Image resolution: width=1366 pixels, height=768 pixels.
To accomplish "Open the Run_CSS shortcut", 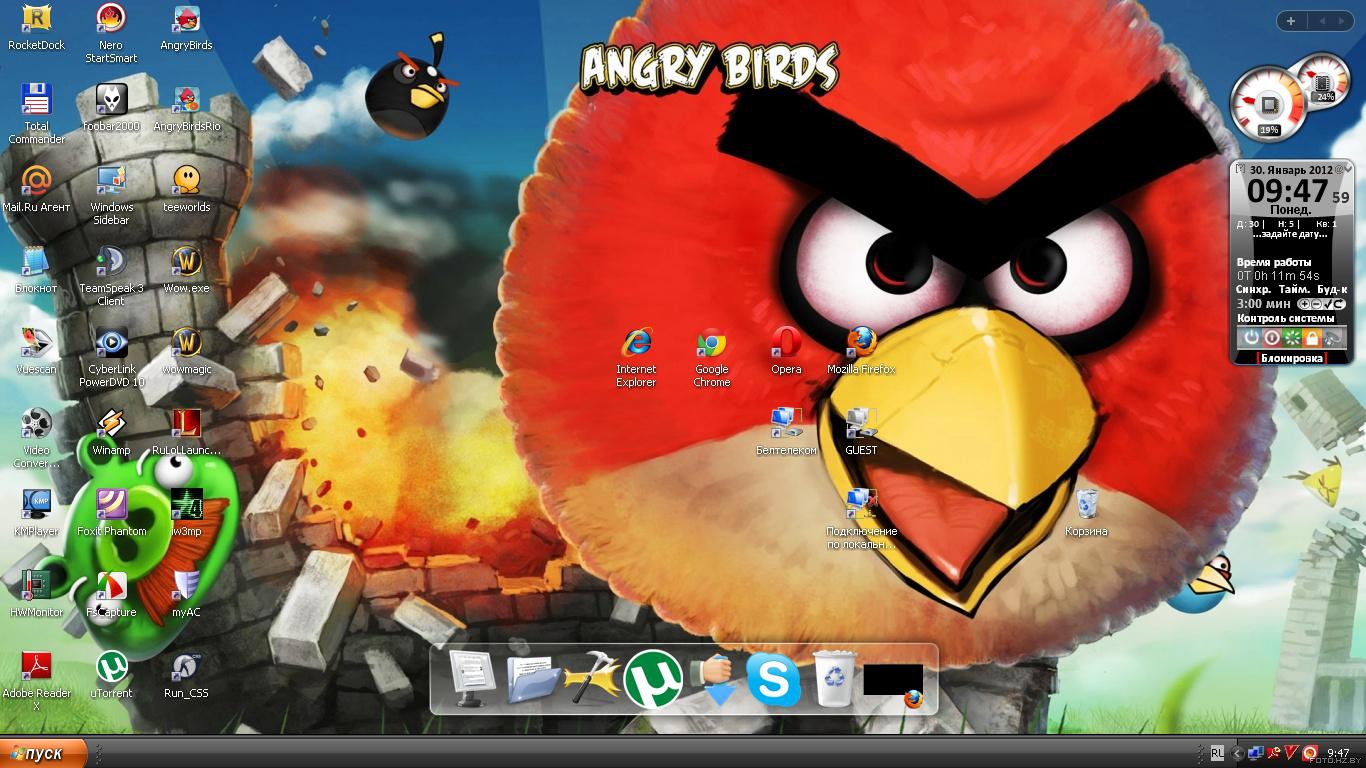I will [186, 674].
